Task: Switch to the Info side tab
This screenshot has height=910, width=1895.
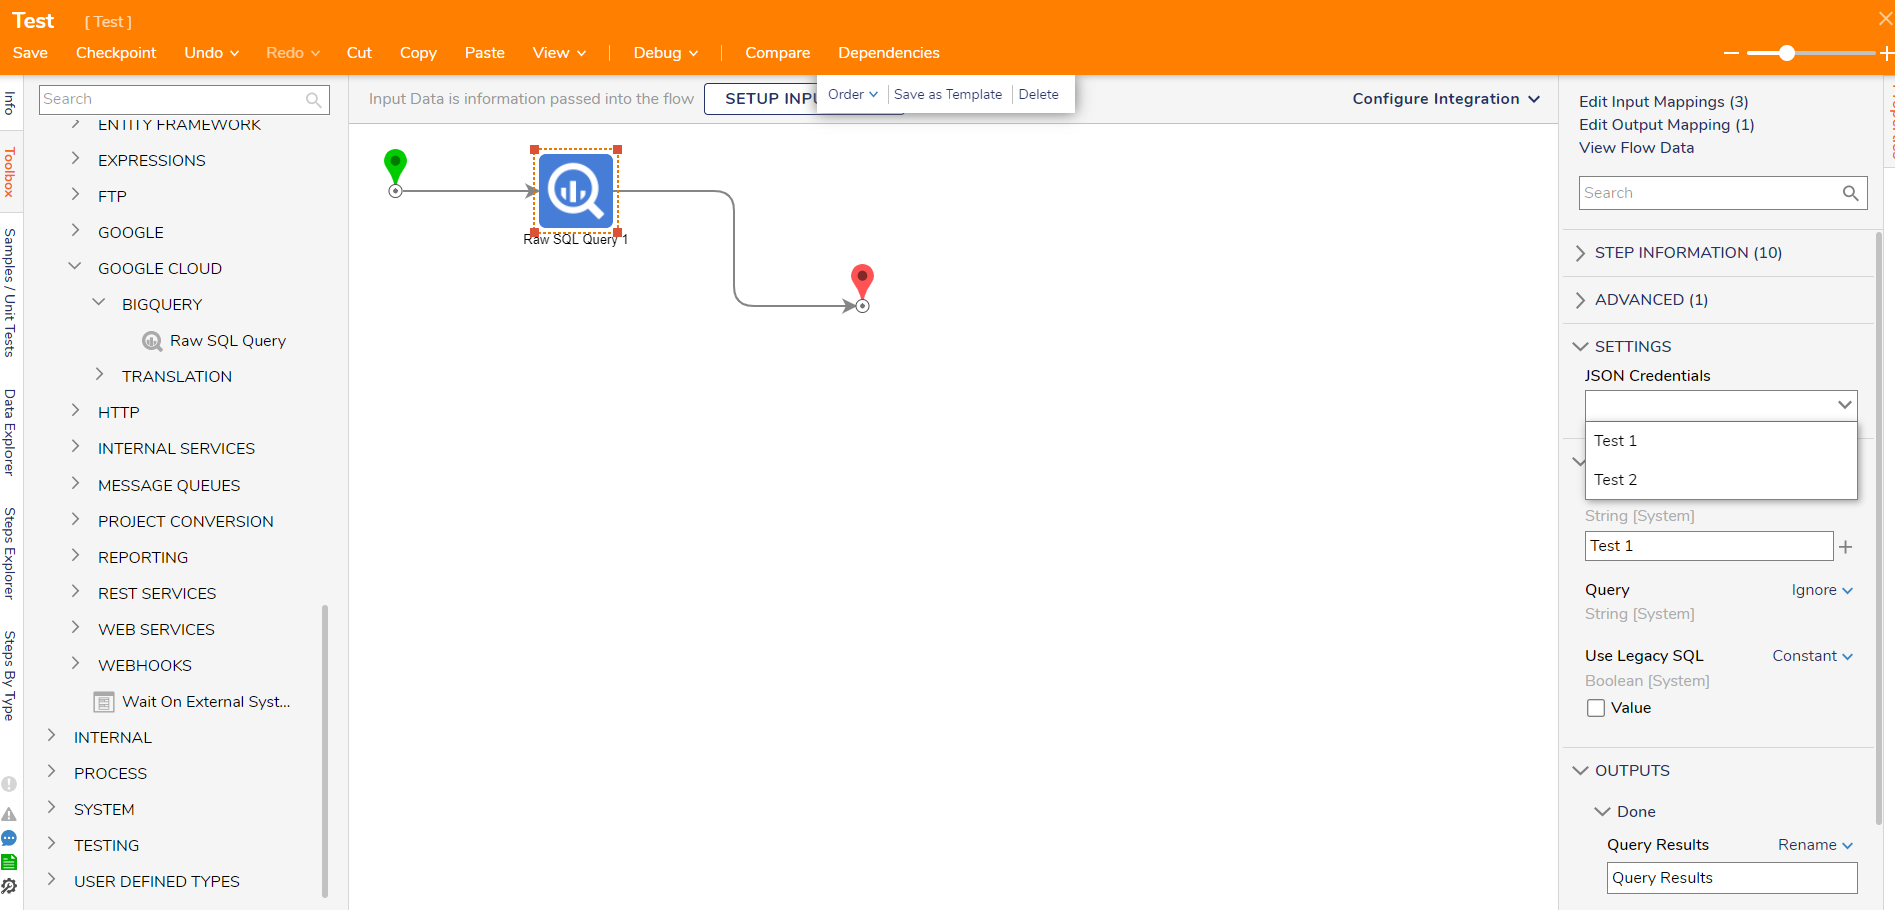Action: (x=10, y=103)
